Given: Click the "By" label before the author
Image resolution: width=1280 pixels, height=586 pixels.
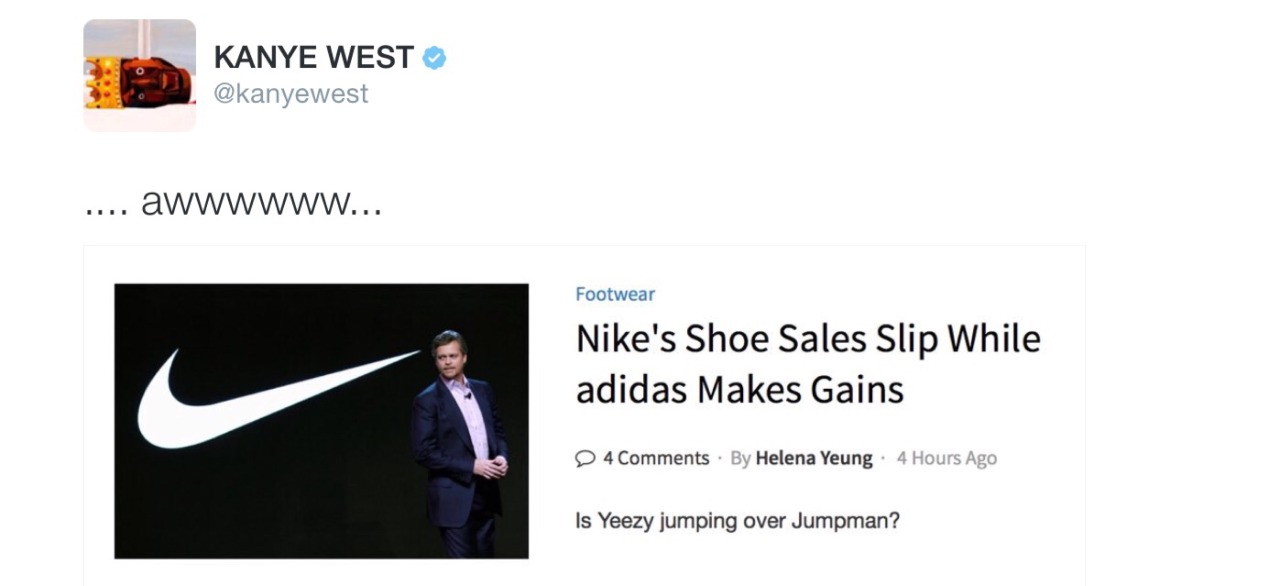Looking at the screenshot, I should (x=741, y=458).
